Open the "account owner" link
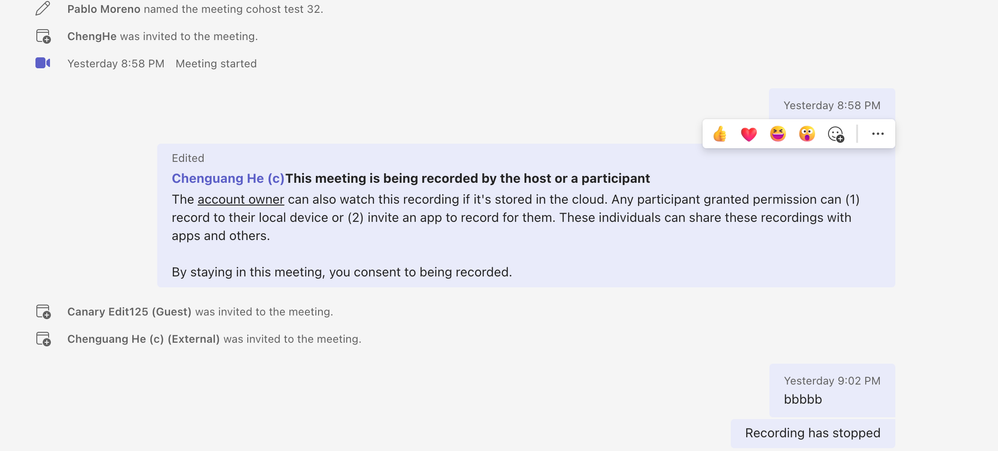This screenshot has height=451, width=998. (241, 200)
